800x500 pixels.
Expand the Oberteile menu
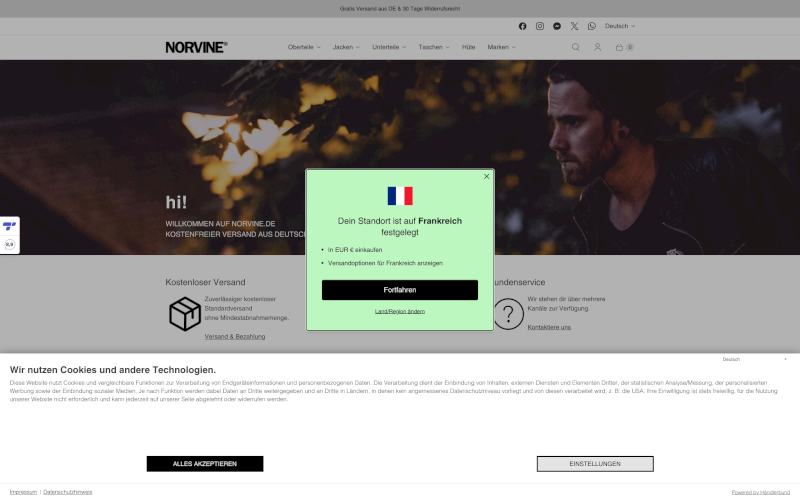(x=304, y=47)
